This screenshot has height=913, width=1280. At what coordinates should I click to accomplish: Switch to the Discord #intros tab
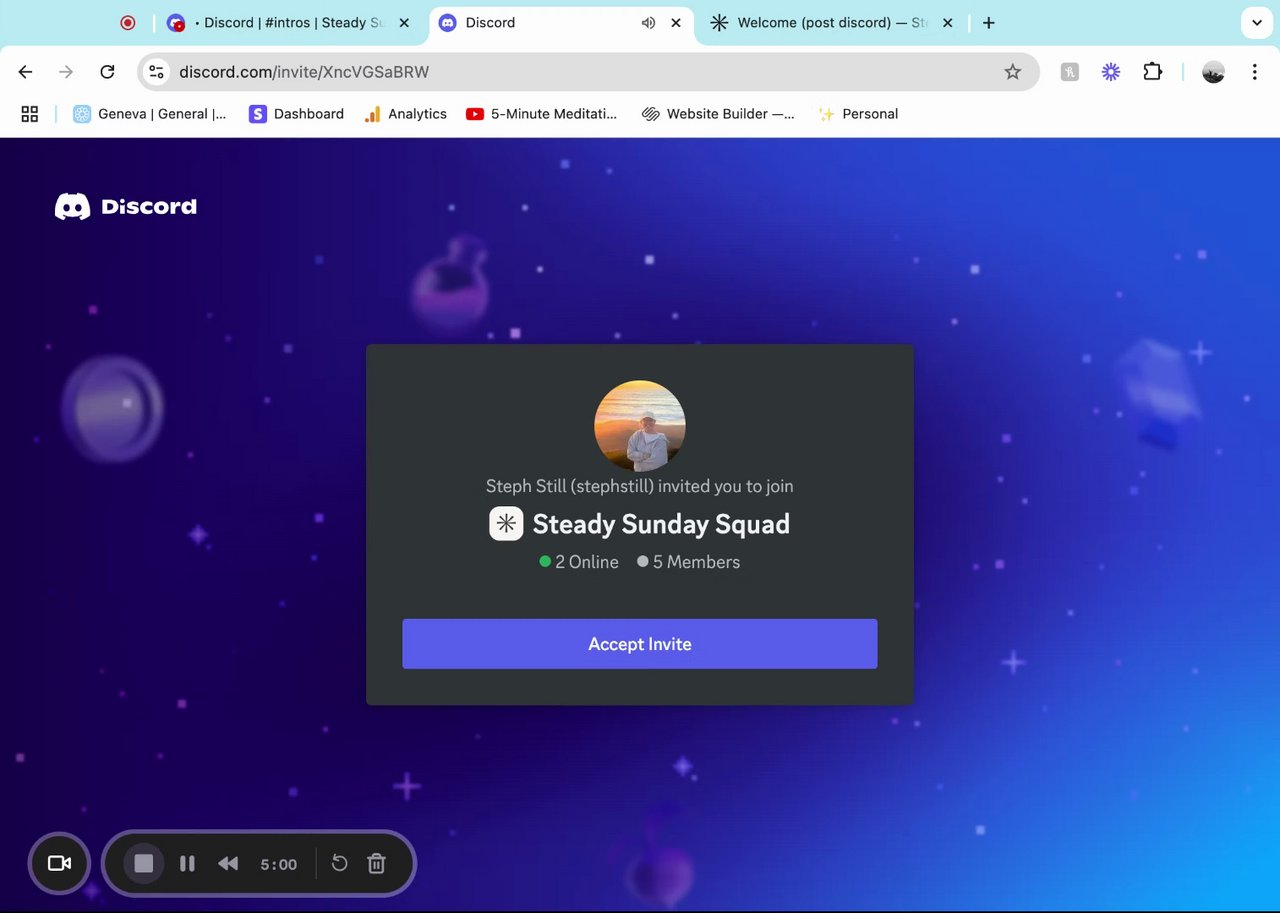click(x=288, y=22)
